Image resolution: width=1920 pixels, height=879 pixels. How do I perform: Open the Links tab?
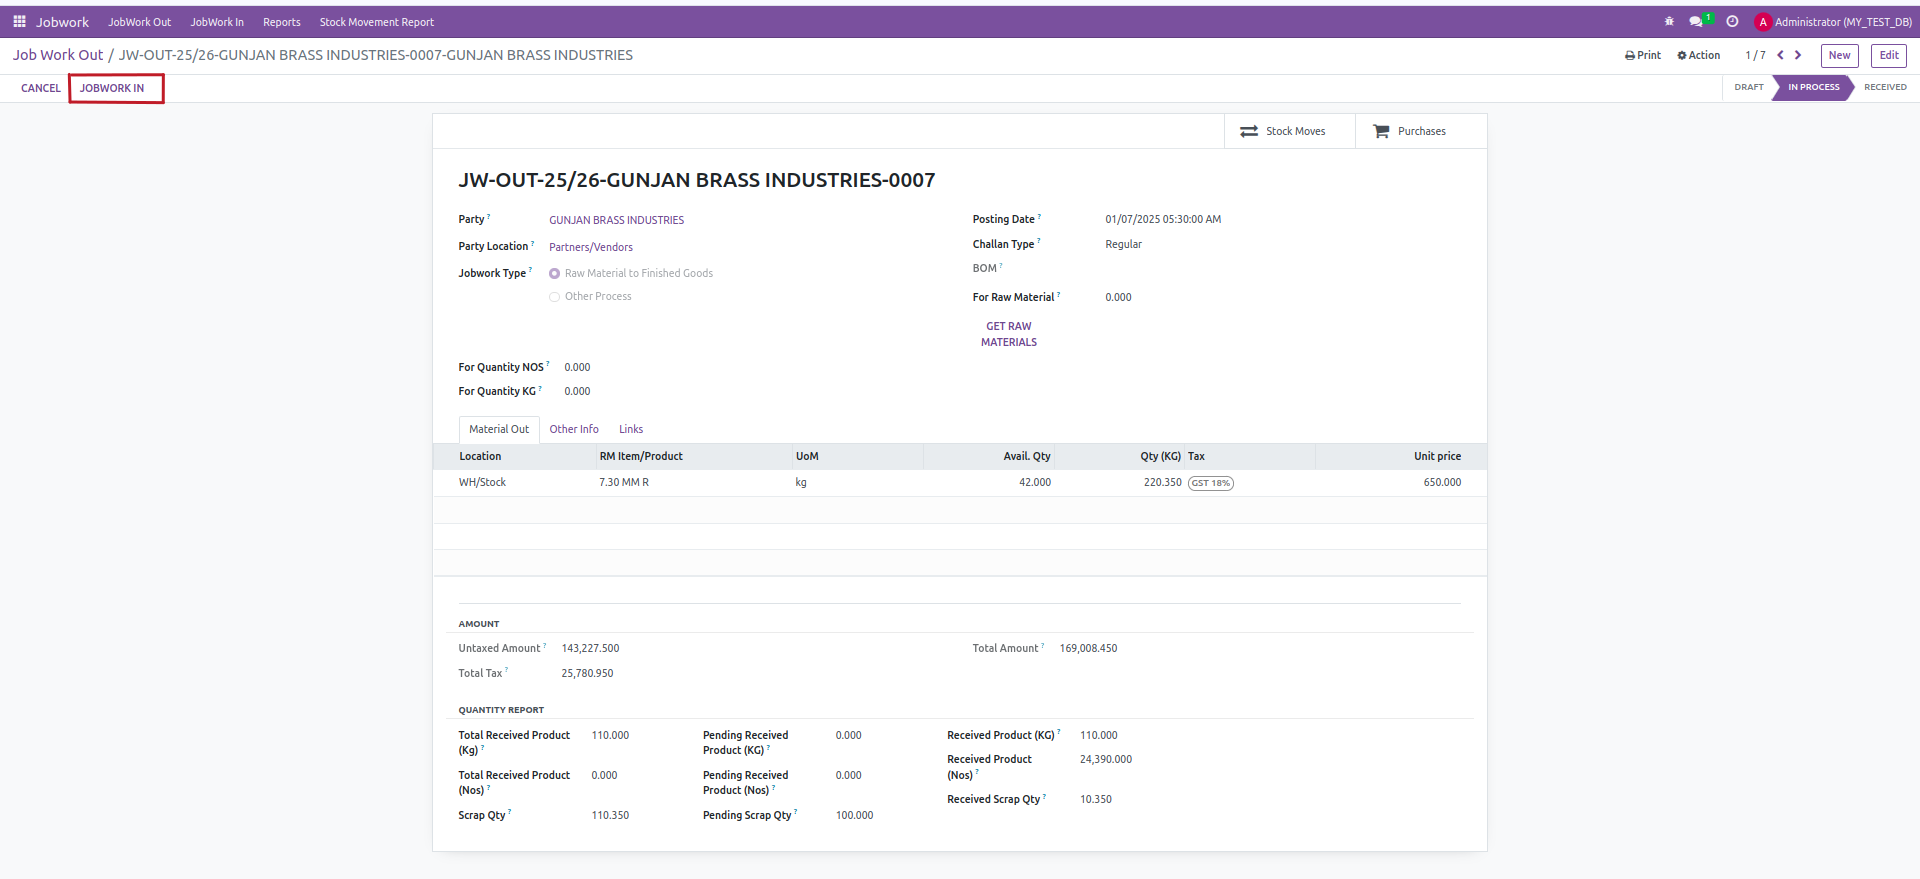(630, 429)
